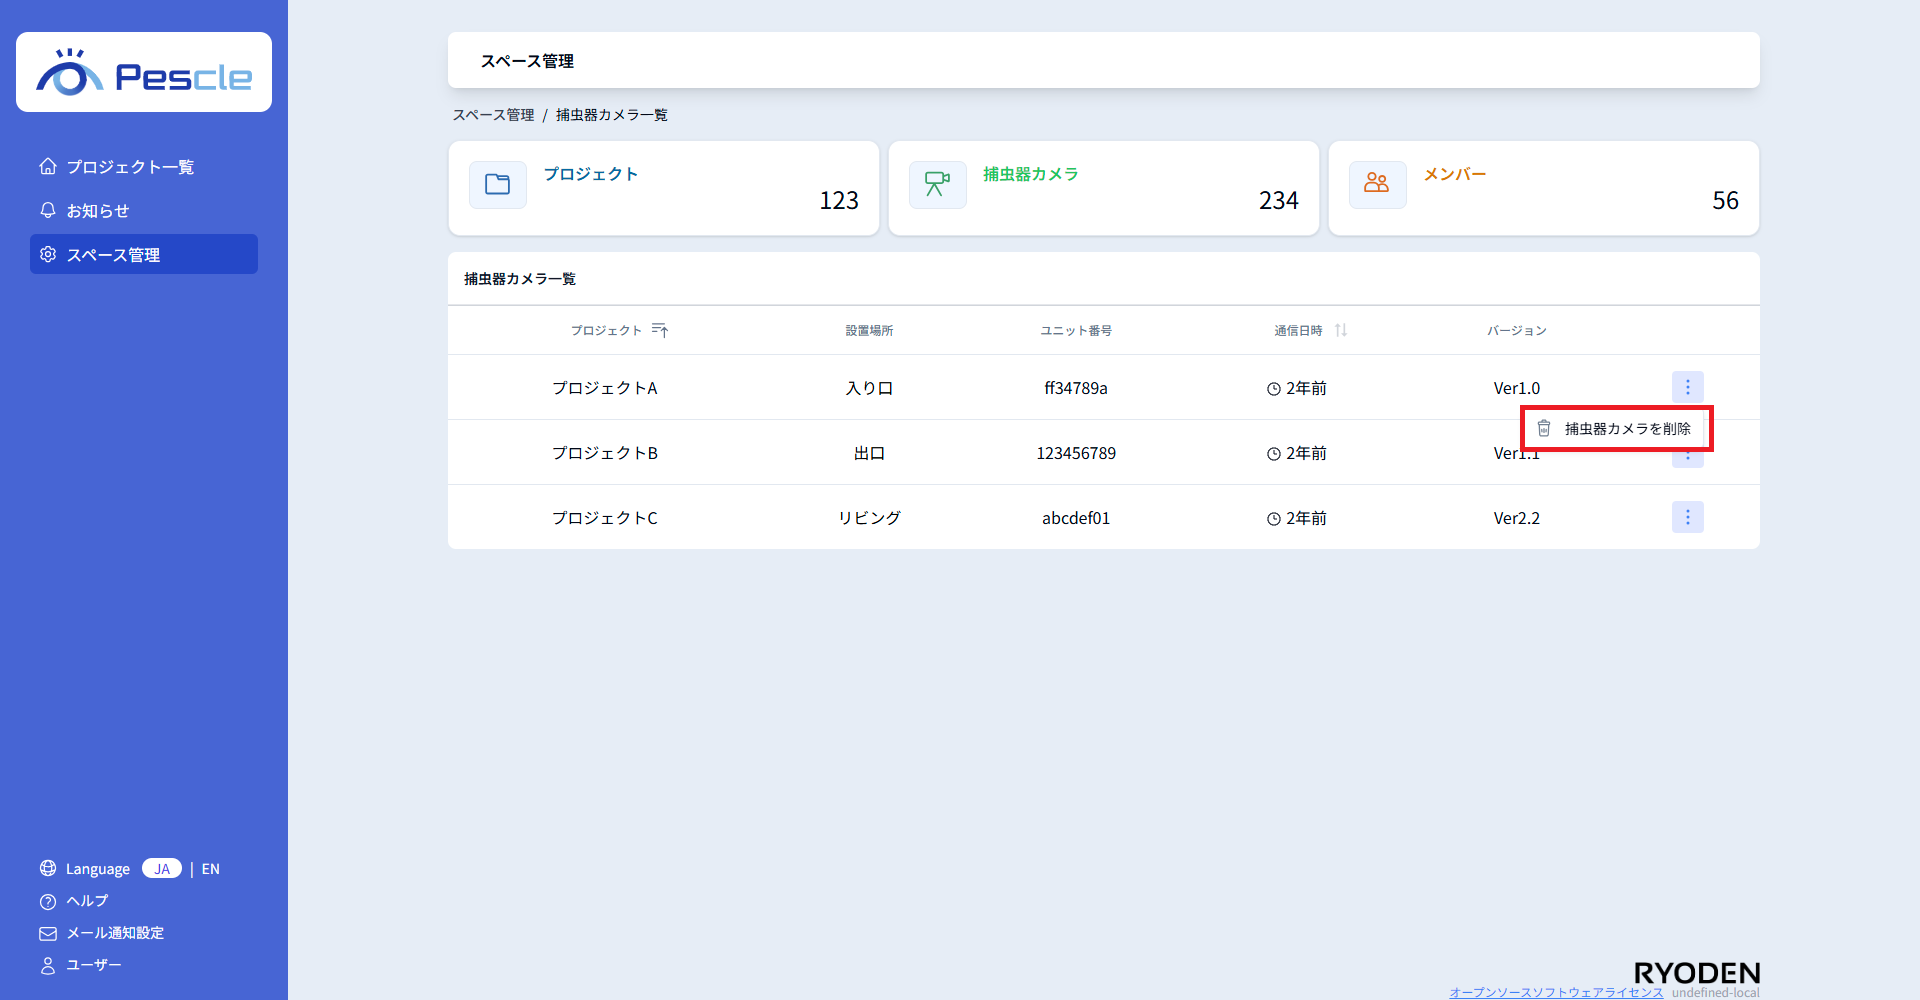
Task: Open ヘルプ from the sidebar
Action: [87, 901]
